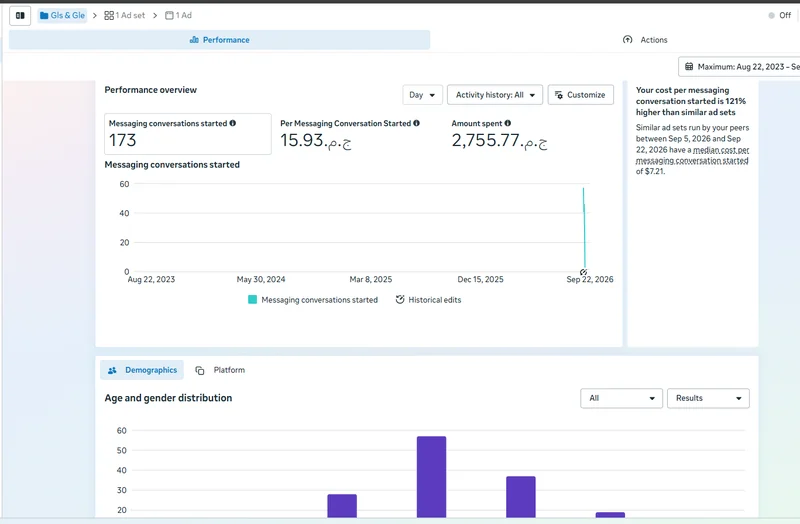The height and width of the screenshot is (524, 800).
Task: Open the 1 Ad breadcrumb
Action: [x=178, y=15]
